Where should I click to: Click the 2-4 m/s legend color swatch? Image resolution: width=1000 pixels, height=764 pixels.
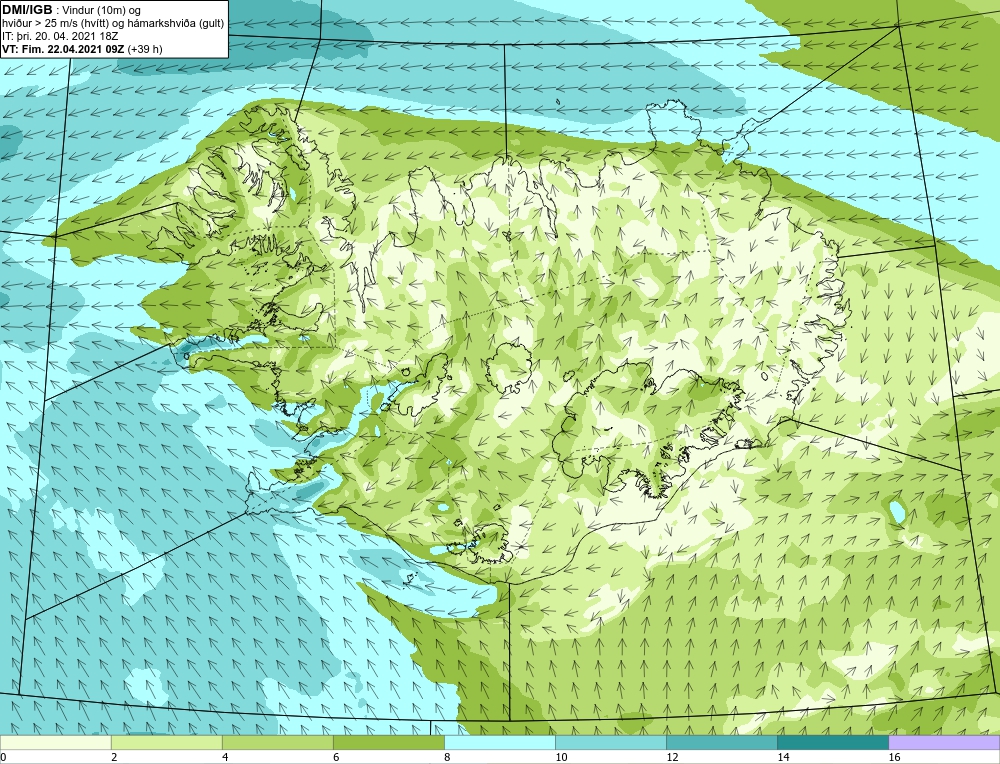point(166,742)
